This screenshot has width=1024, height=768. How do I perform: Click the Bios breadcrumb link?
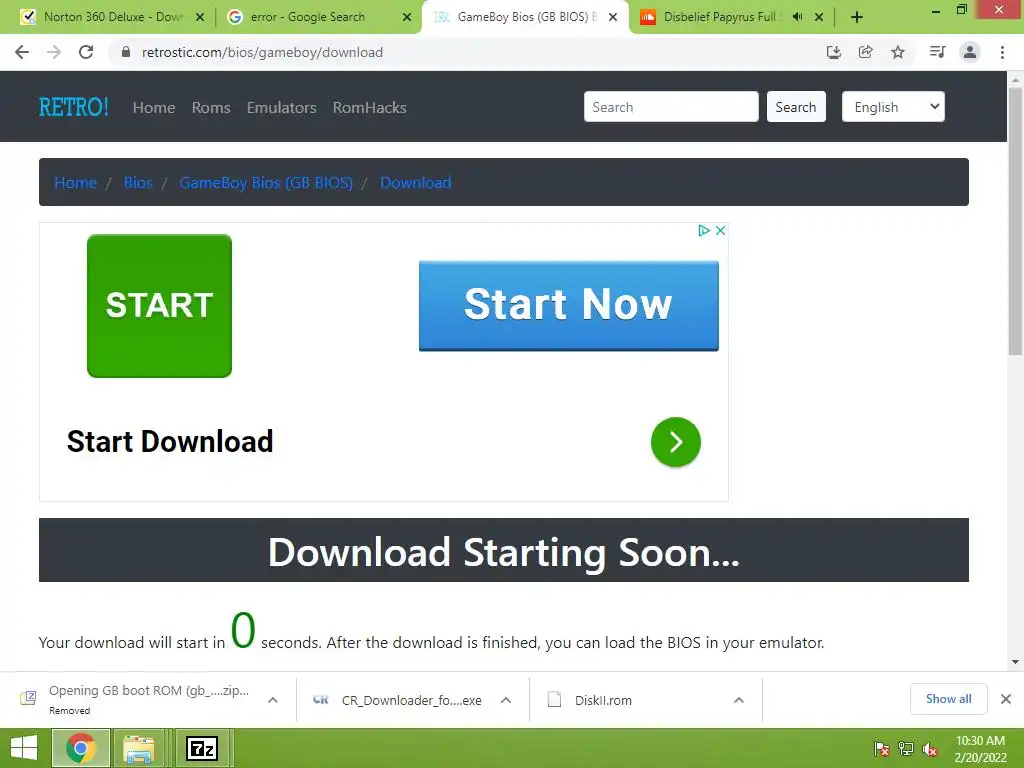(138, 183)
